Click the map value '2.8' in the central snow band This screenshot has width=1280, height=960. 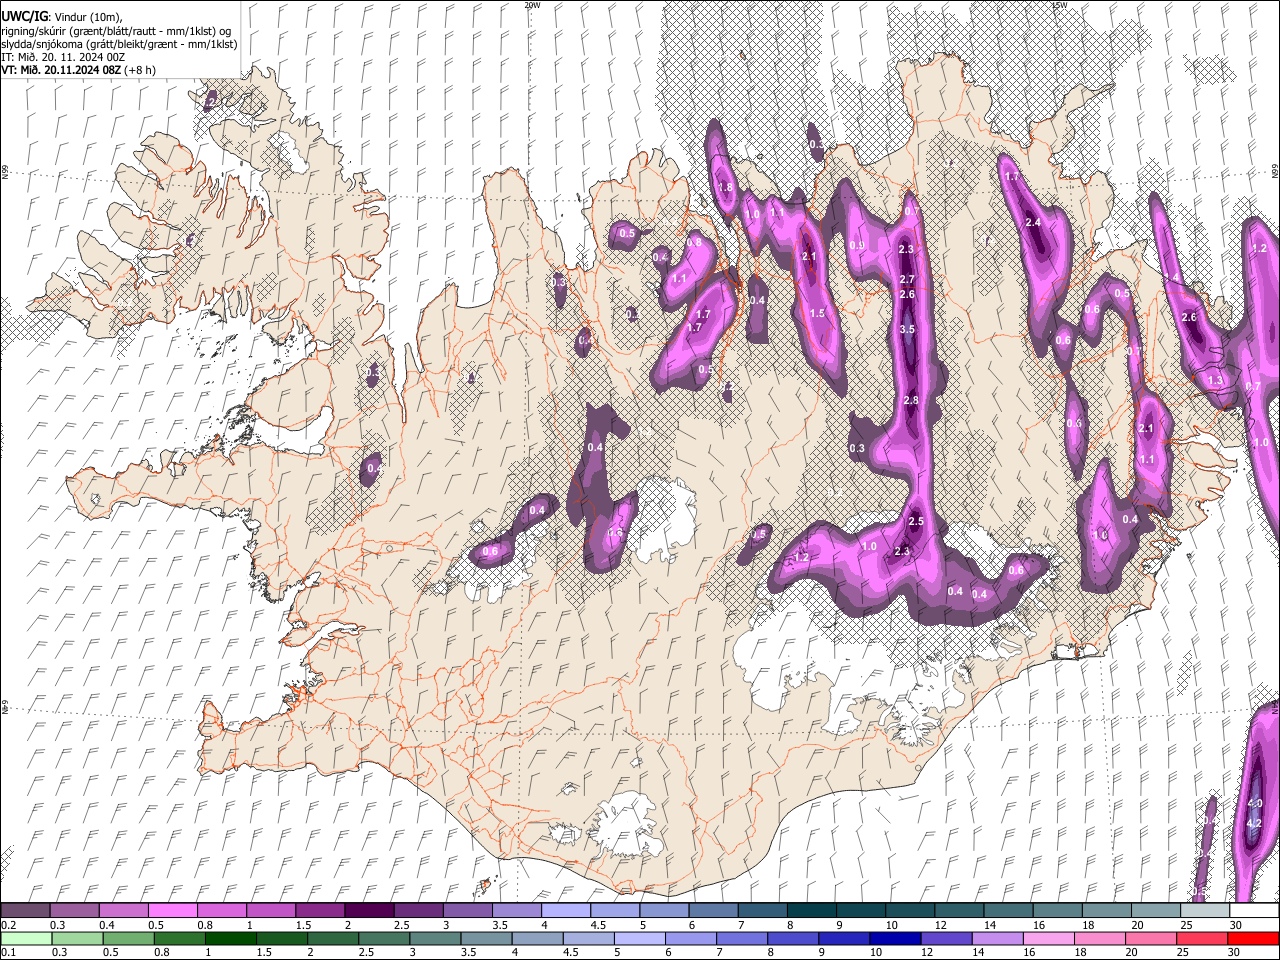point(910,400)
